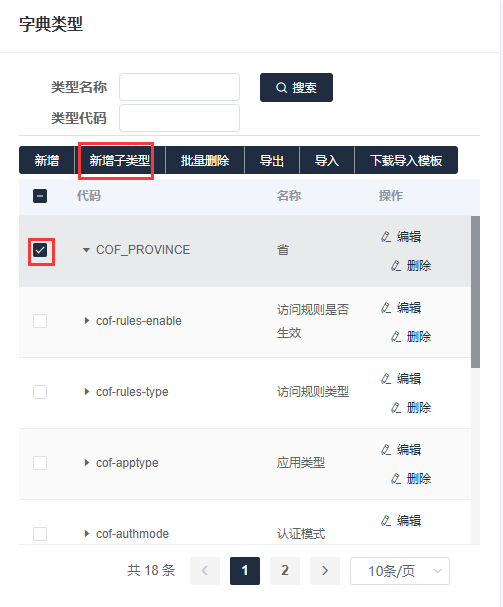Expand the cof-rules-type tree node
The height and width of the screenshot is (607, 503).
pos(87,392)
